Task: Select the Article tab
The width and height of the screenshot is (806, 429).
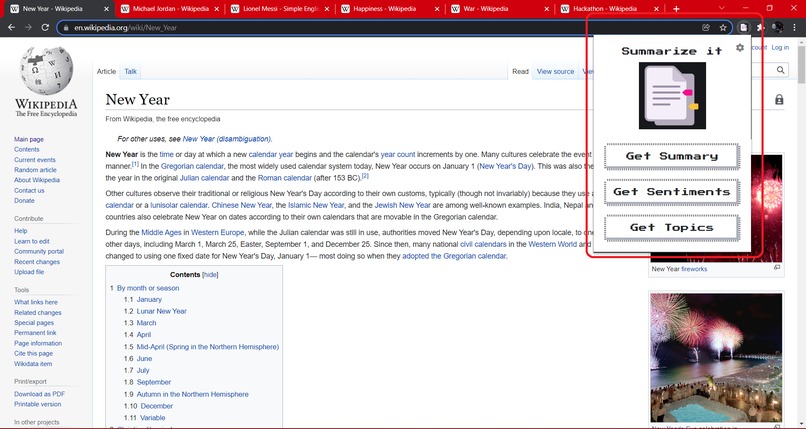Action: click(106, 71)
